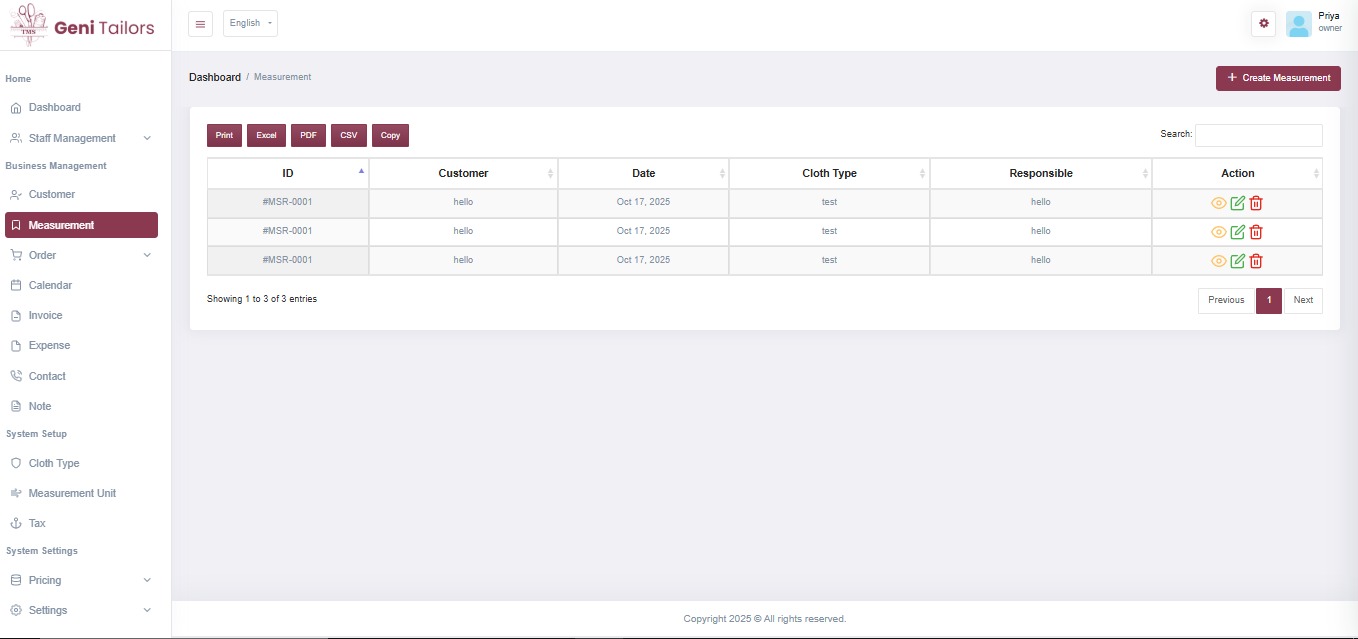Open Customer in the sidebar
Viewport: 1358px width, 639px height.
point(51,194)
